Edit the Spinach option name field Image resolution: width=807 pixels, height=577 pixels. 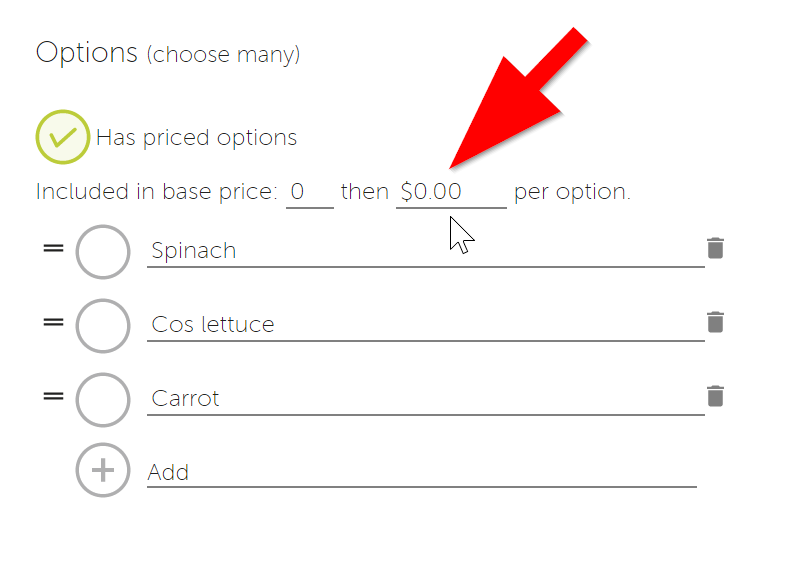pyautogui.click(x=426, y=251)
